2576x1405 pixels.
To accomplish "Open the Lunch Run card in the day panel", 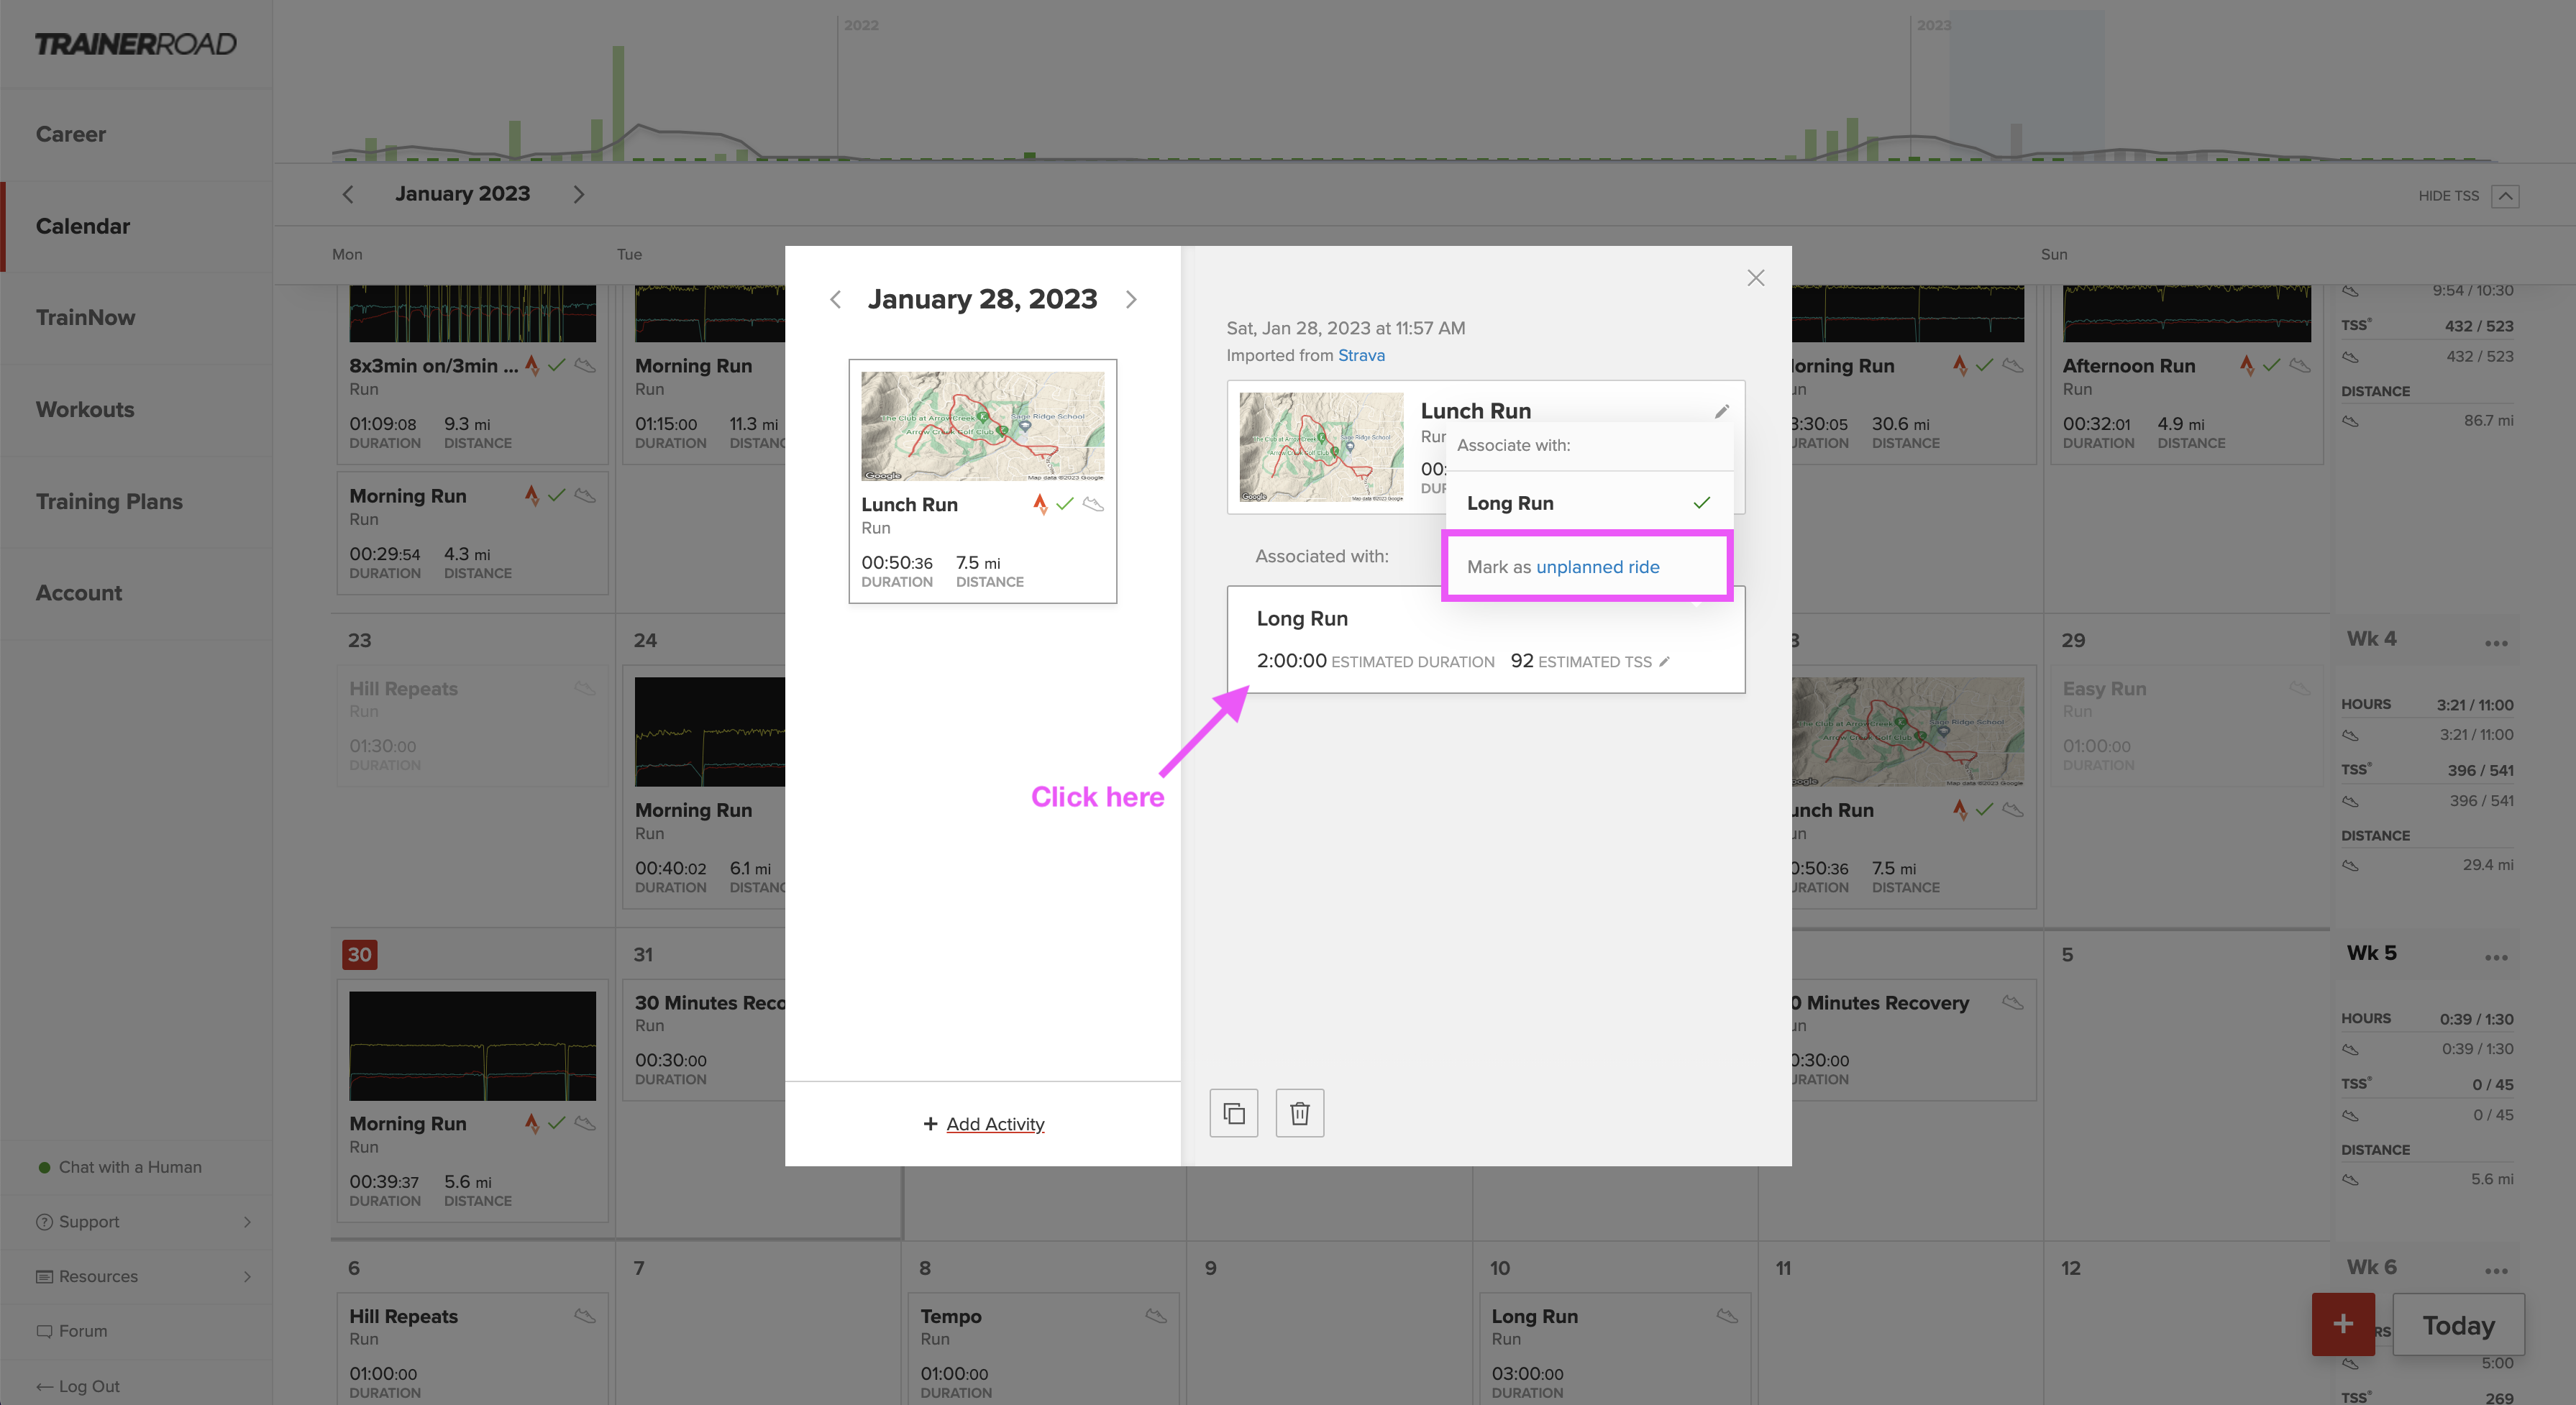I will [x=983, y=481].
